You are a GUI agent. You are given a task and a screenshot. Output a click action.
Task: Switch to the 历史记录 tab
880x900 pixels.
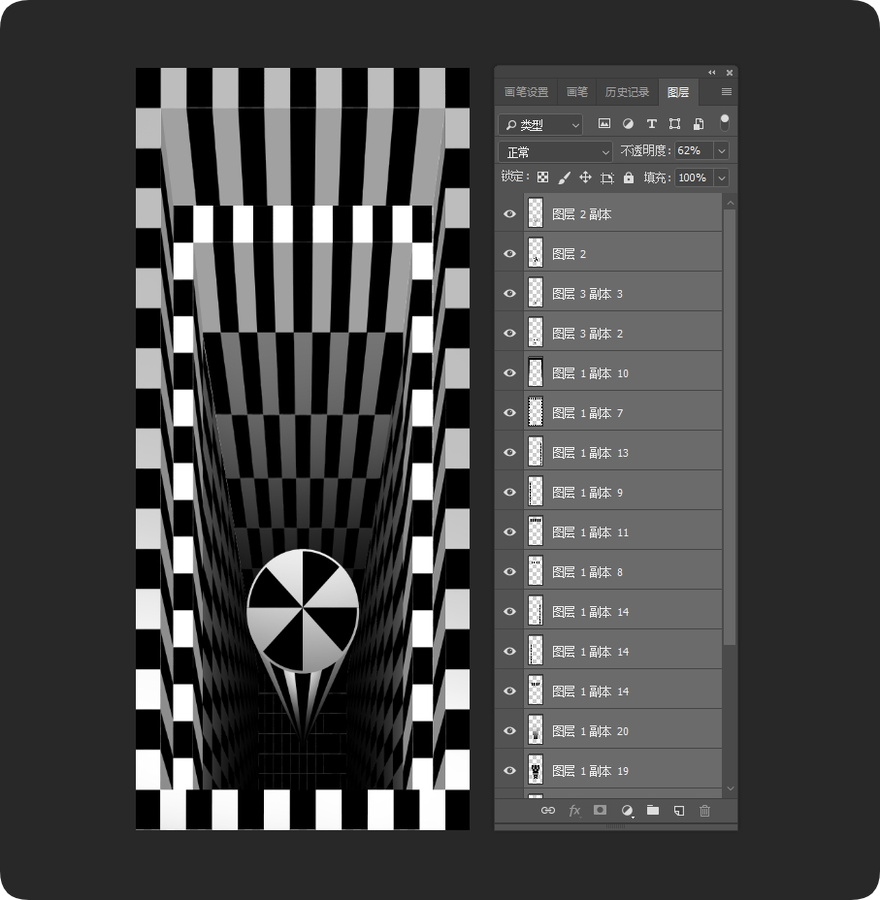click(x=627, y=92)
